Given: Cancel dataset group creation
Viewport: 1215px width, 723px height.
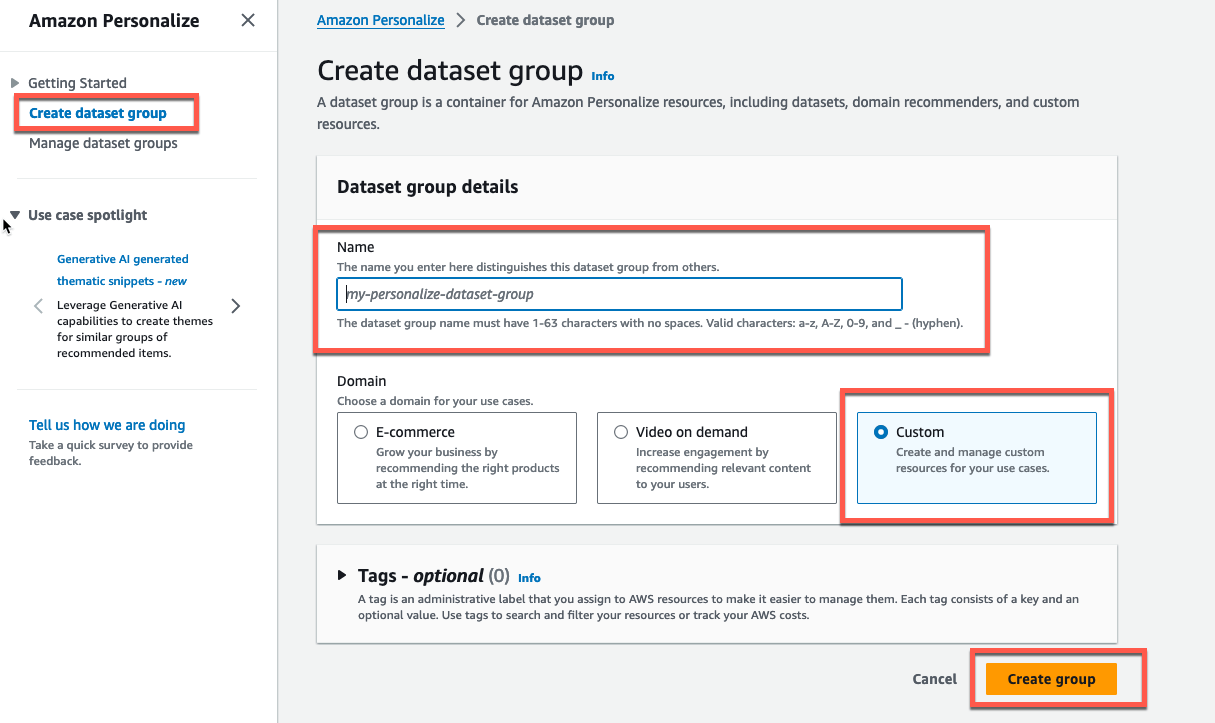Looking at the screenshot, I should (935, 679).
